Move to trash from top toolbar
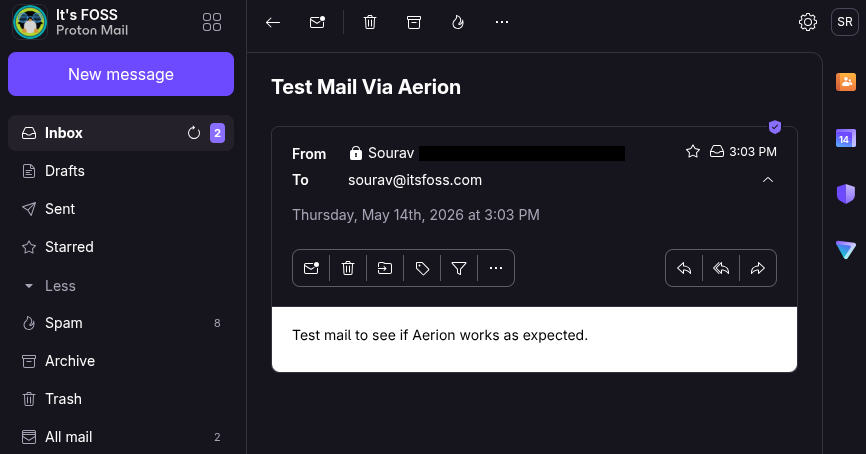Screen dimensions: 866x454 point(370,22)
